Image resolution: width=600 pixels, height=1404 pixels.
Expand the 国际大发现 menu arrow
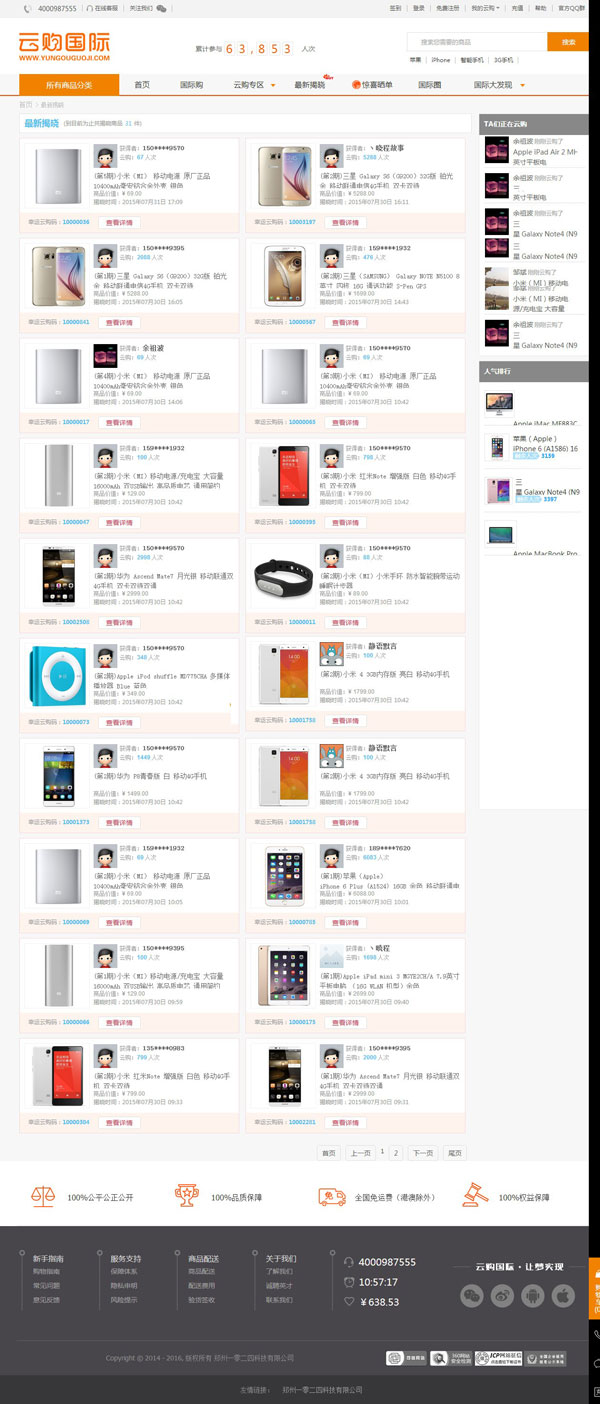coord(523,85)
